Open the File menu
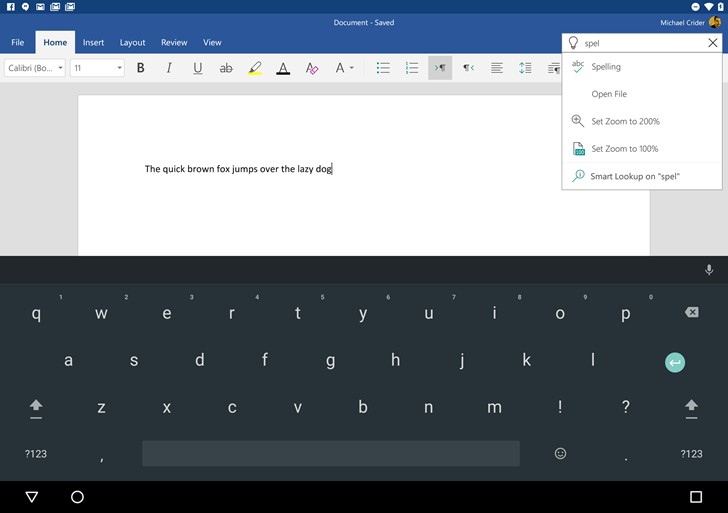This screenshot has width=728, height=513. tap(18, 42)
